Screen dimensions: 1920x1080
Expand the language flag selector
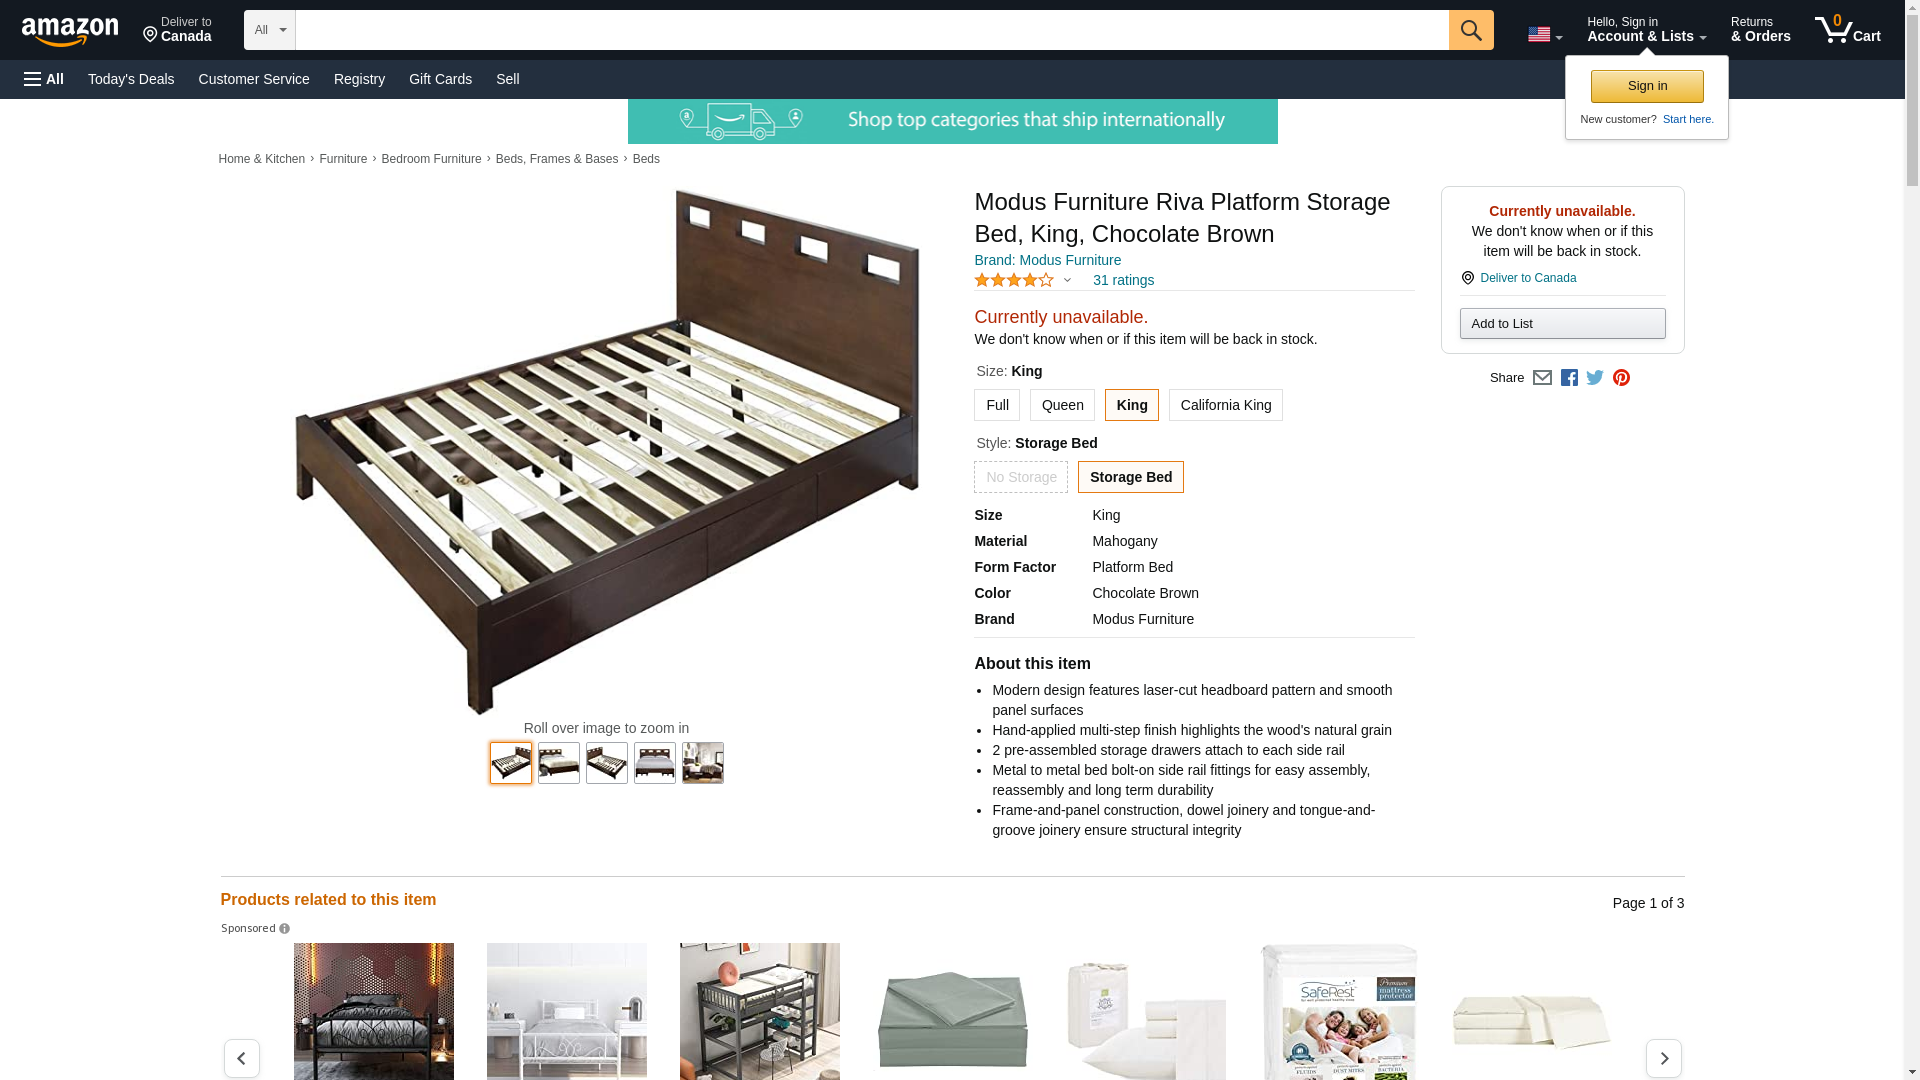1544,35
